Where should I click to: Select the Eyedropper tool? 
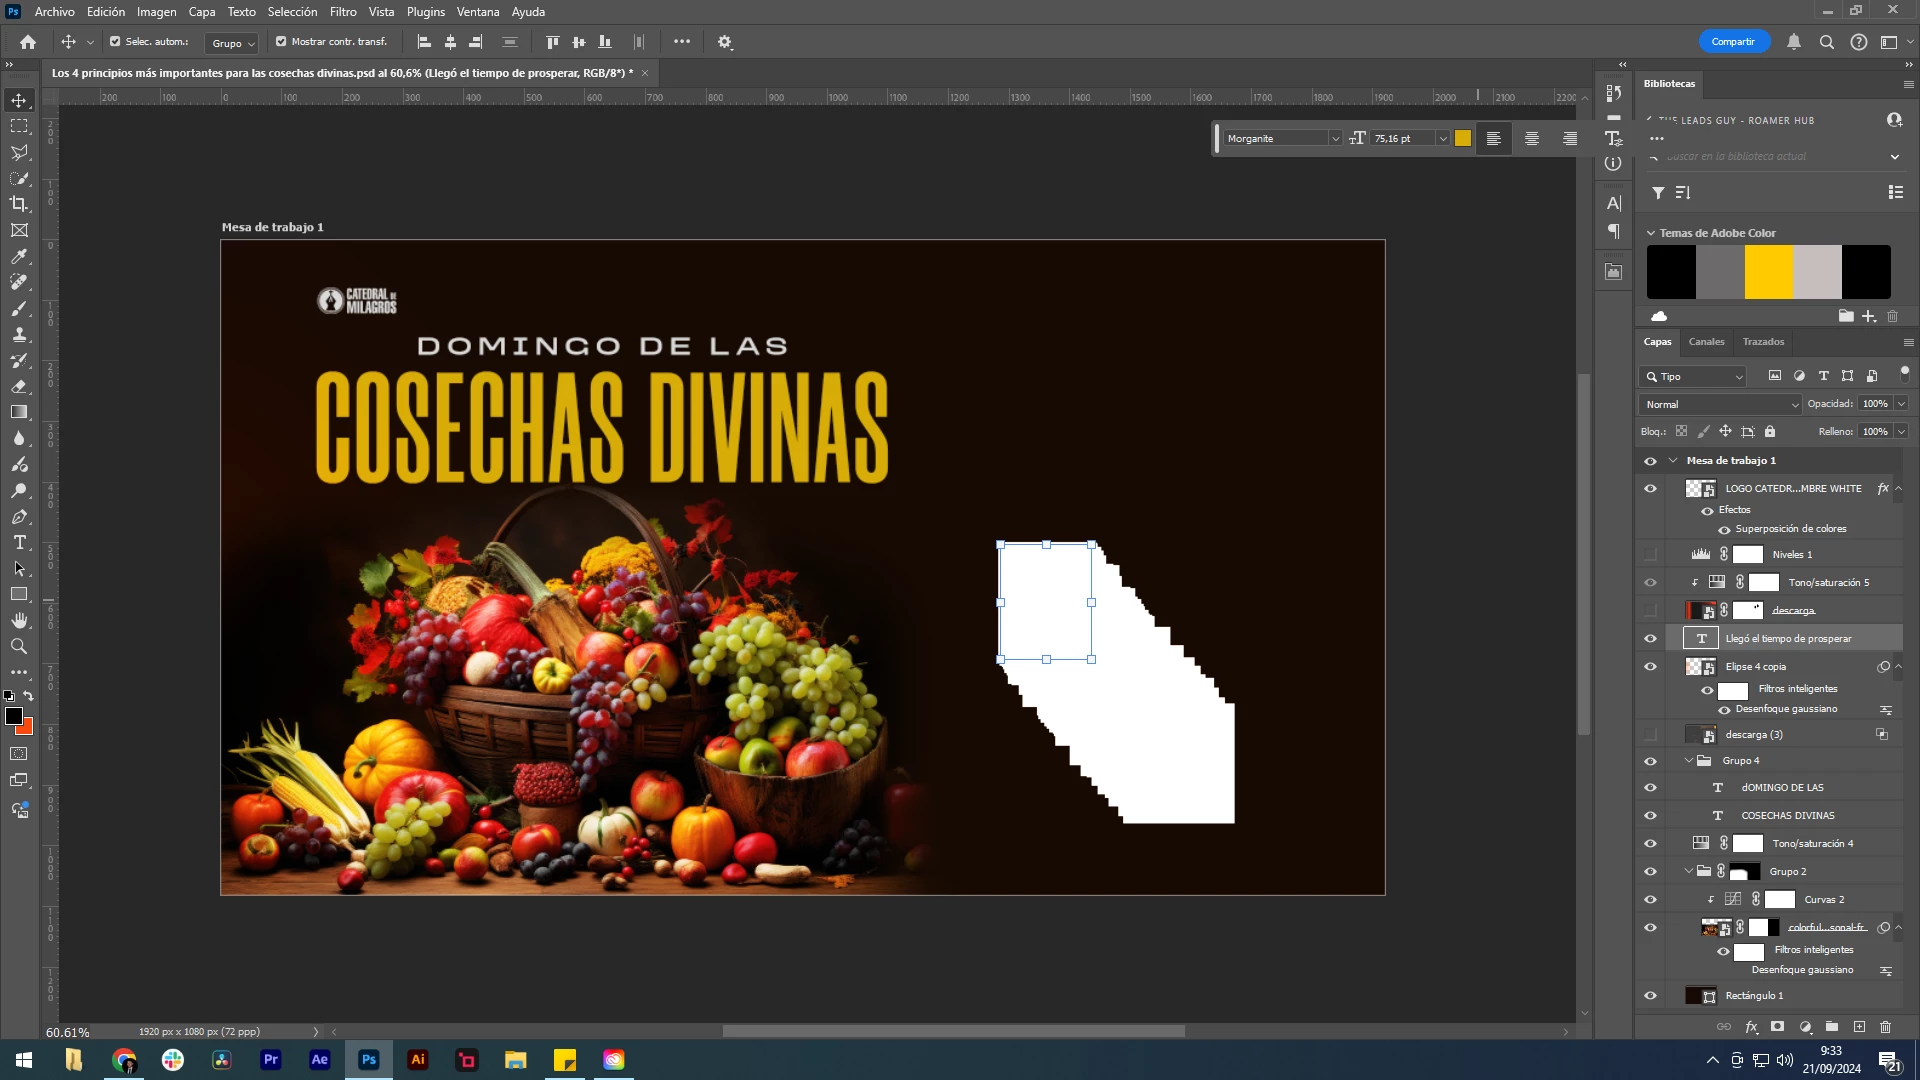(19, 256)
